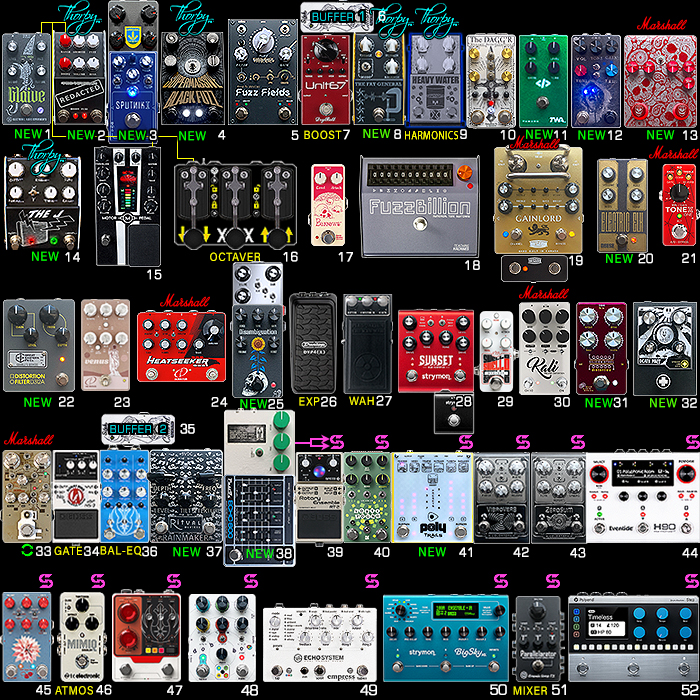Image resolution: width=700 pixels, height=700 pixels.
Task: Click the pink Venus pedal
Action: pyautogui.click(x=105, y=345)
